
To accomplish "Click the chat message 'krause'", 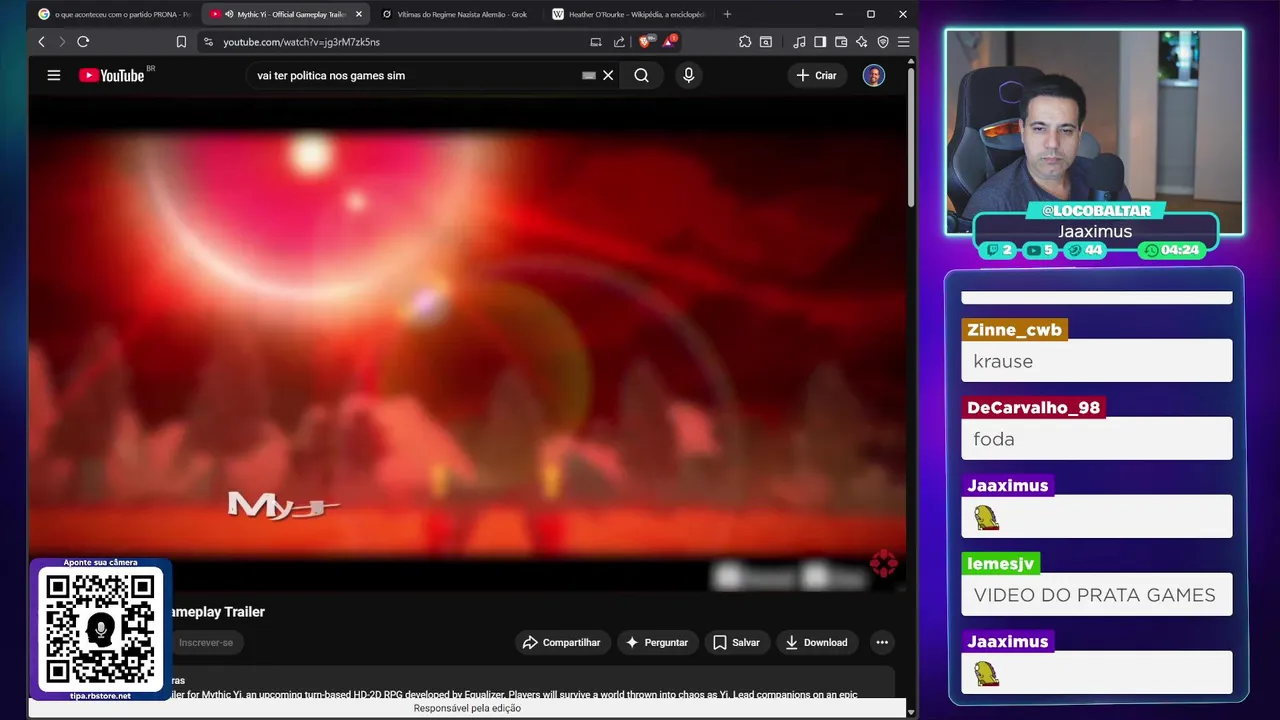I will [1003, 361].
